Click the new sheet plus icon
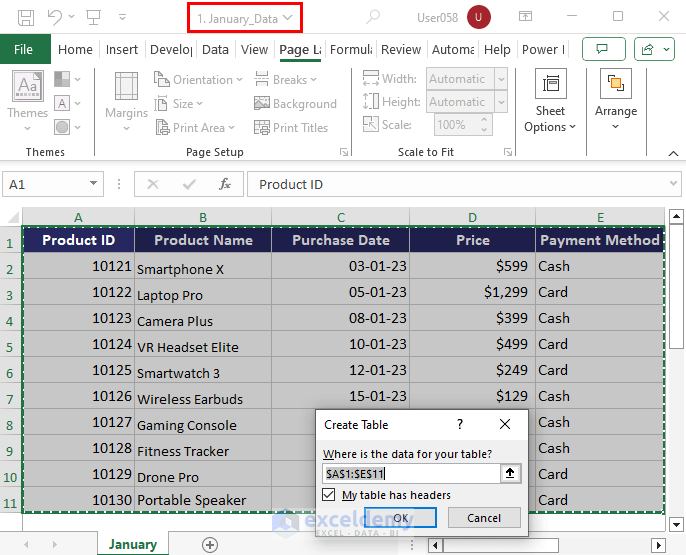Screen dimensions: 686x555 click(209, 545)
